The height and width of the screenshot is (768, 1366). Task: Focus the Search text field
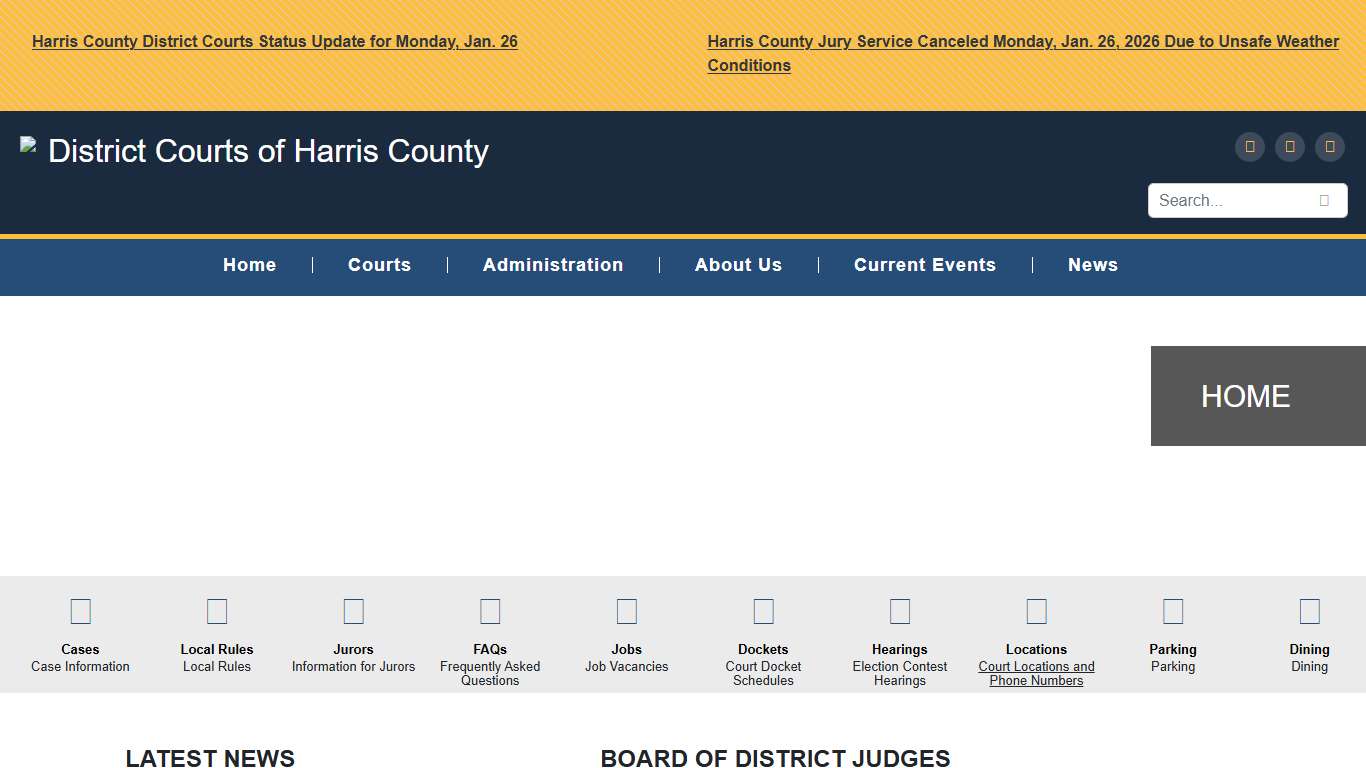[x=1230, y=201]
